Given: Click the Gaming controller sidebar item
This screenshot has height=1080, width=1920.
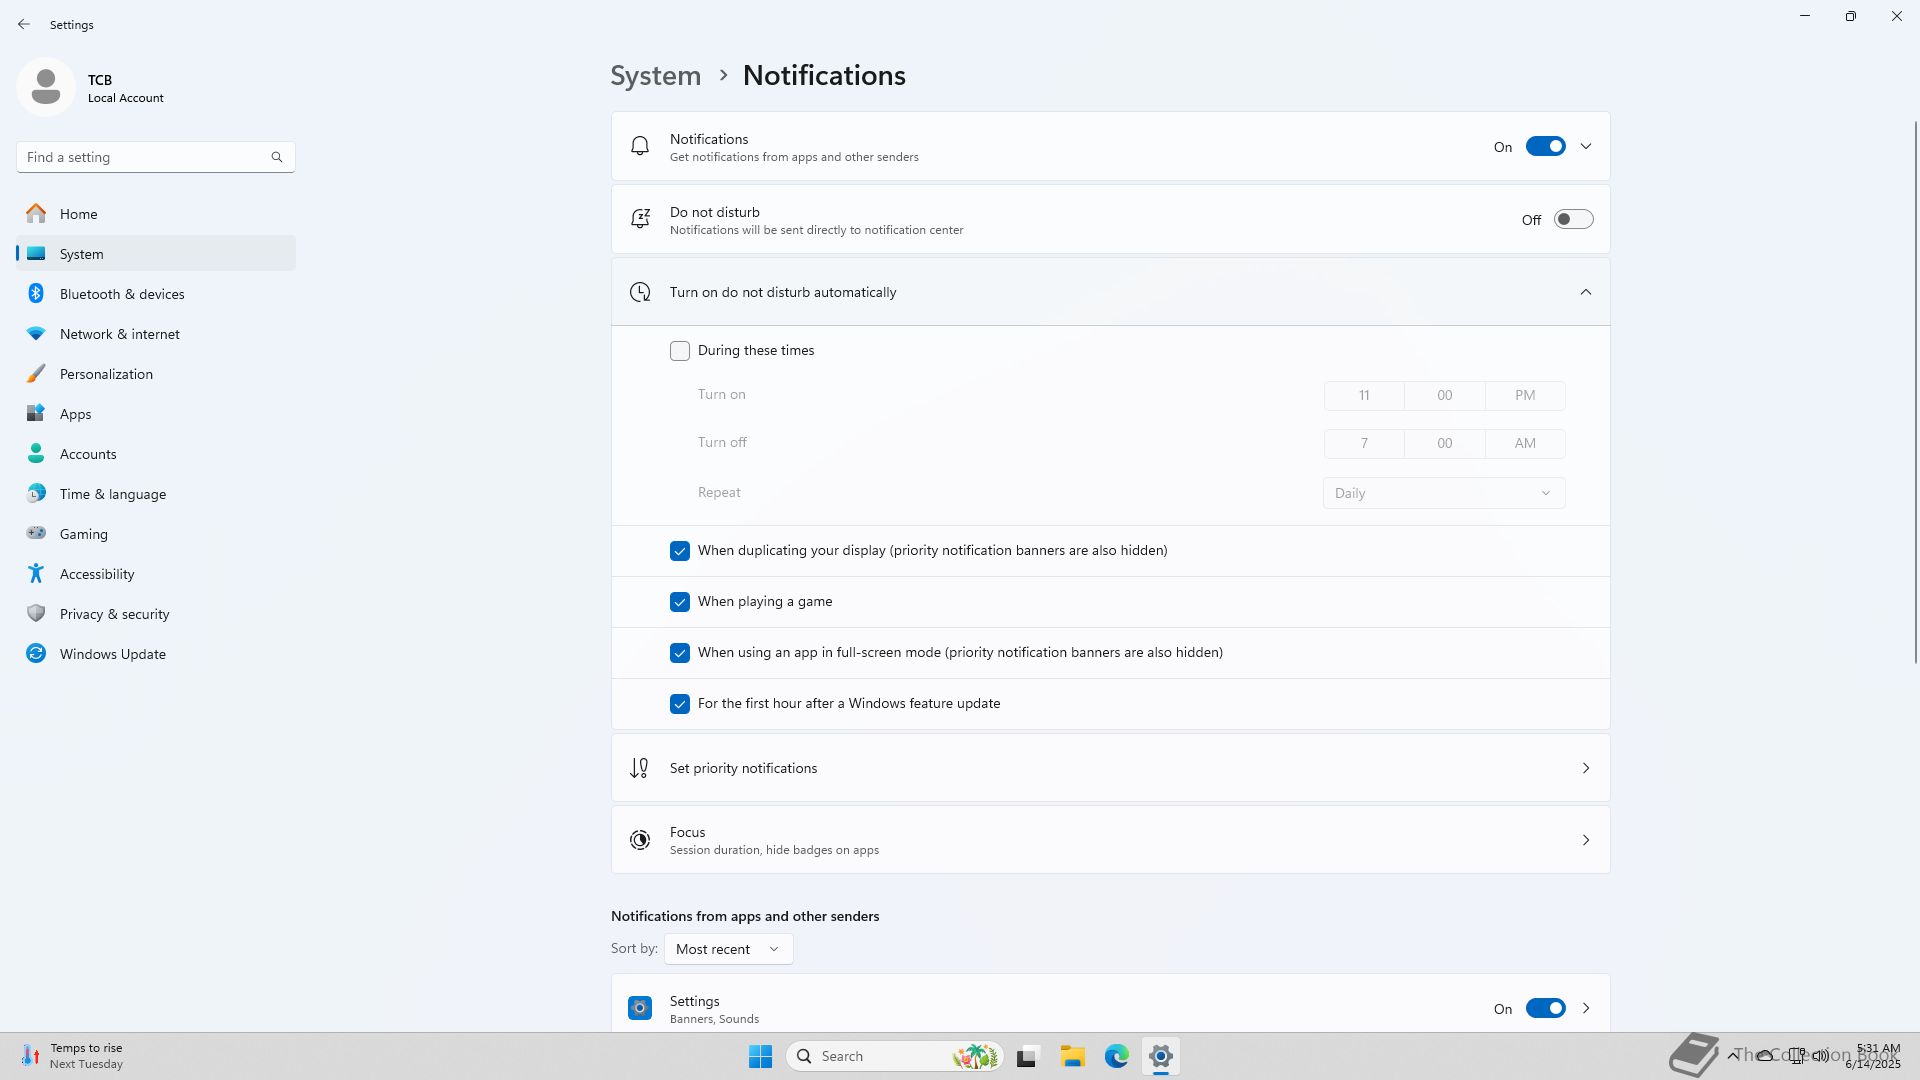Looking at the screenshot, I should pos(83,534).
